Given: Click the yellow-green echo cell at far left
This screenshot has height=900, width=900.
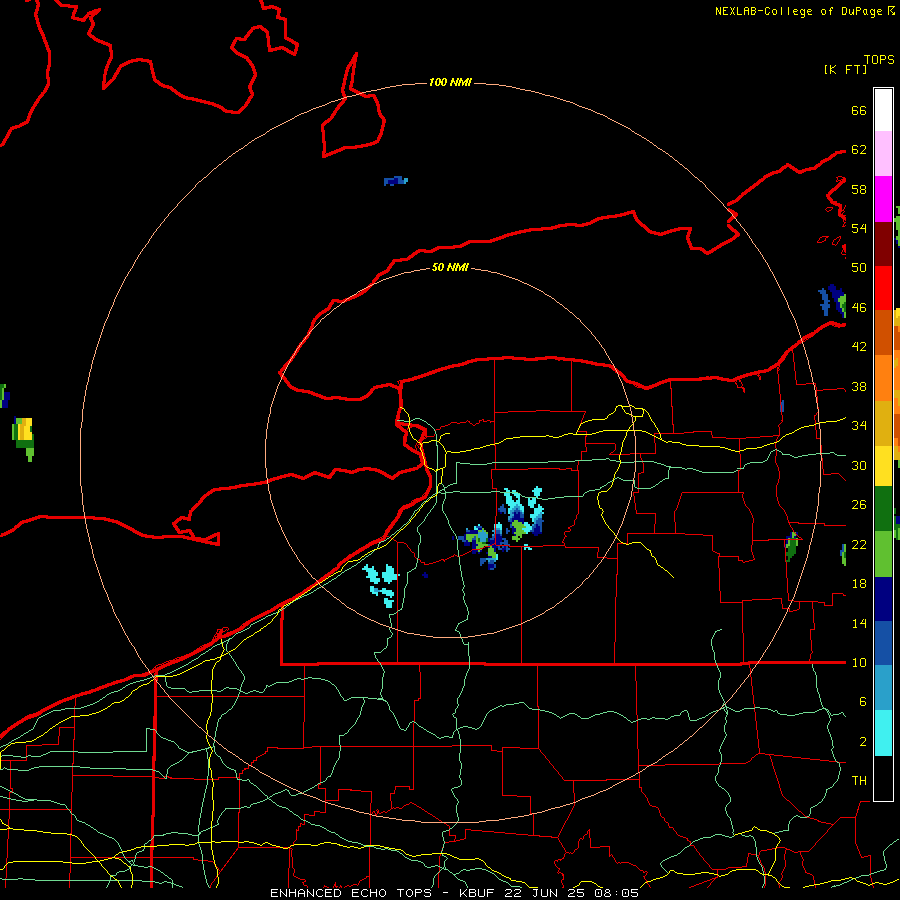Looking at the screenshot, I should pos(23,439).
